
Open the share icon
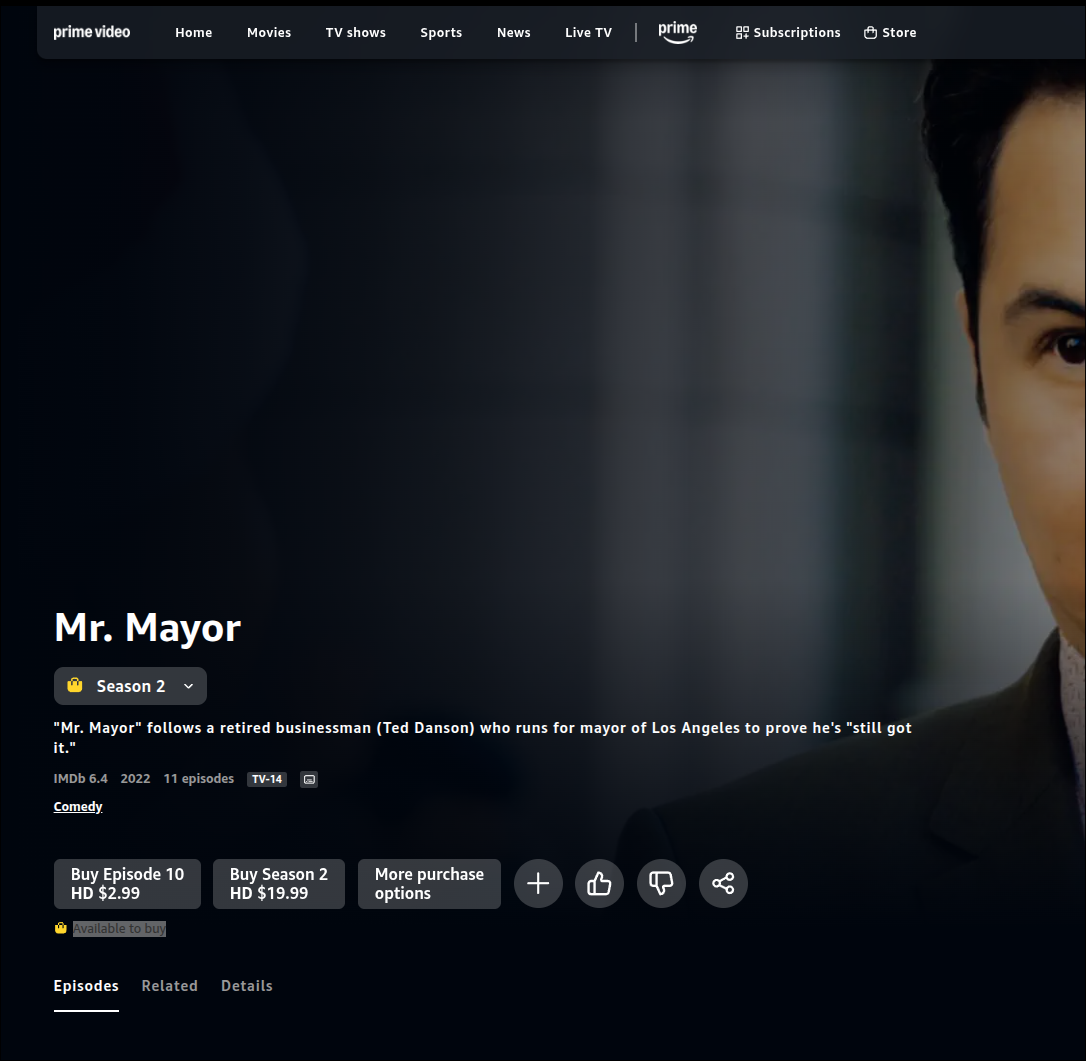723,884
